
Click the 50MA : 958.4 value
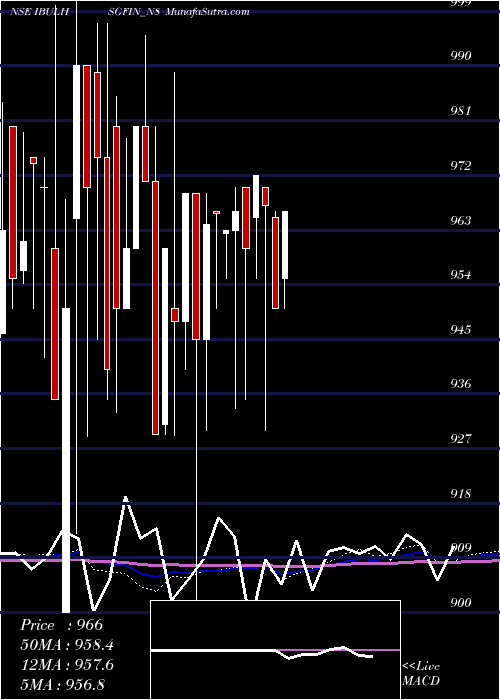click(x=67, y=645)
